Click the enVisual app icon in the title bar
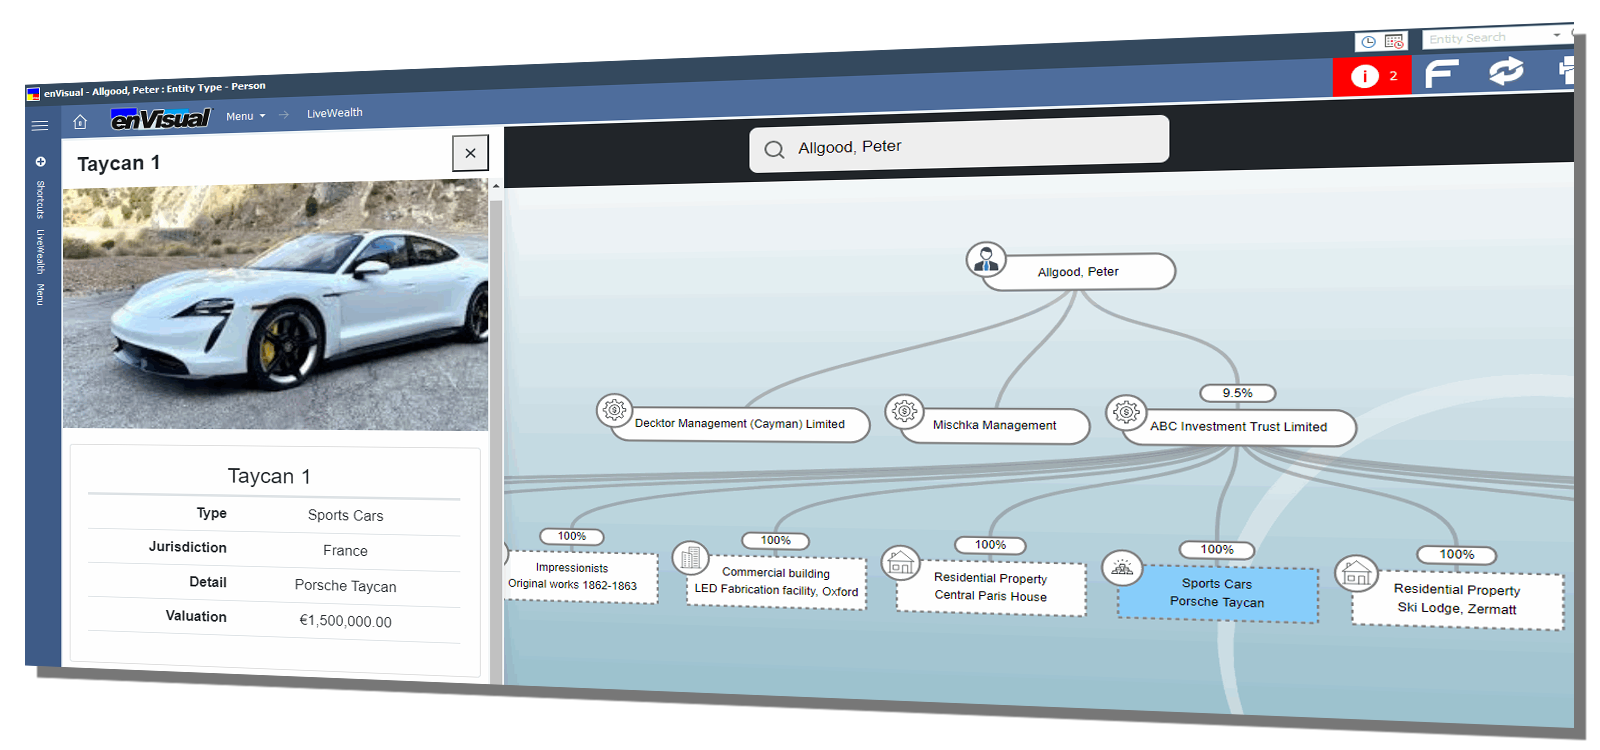1600x750 pixels. click(33, 94)
